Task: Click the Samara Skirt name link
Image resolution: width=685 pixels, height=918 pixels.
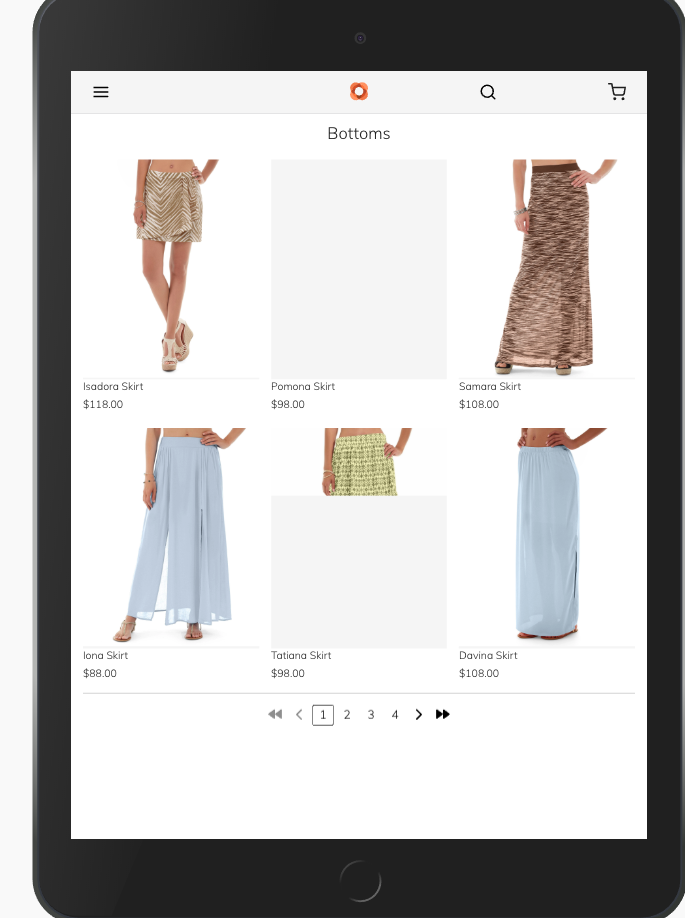Action: coord(490,386)
